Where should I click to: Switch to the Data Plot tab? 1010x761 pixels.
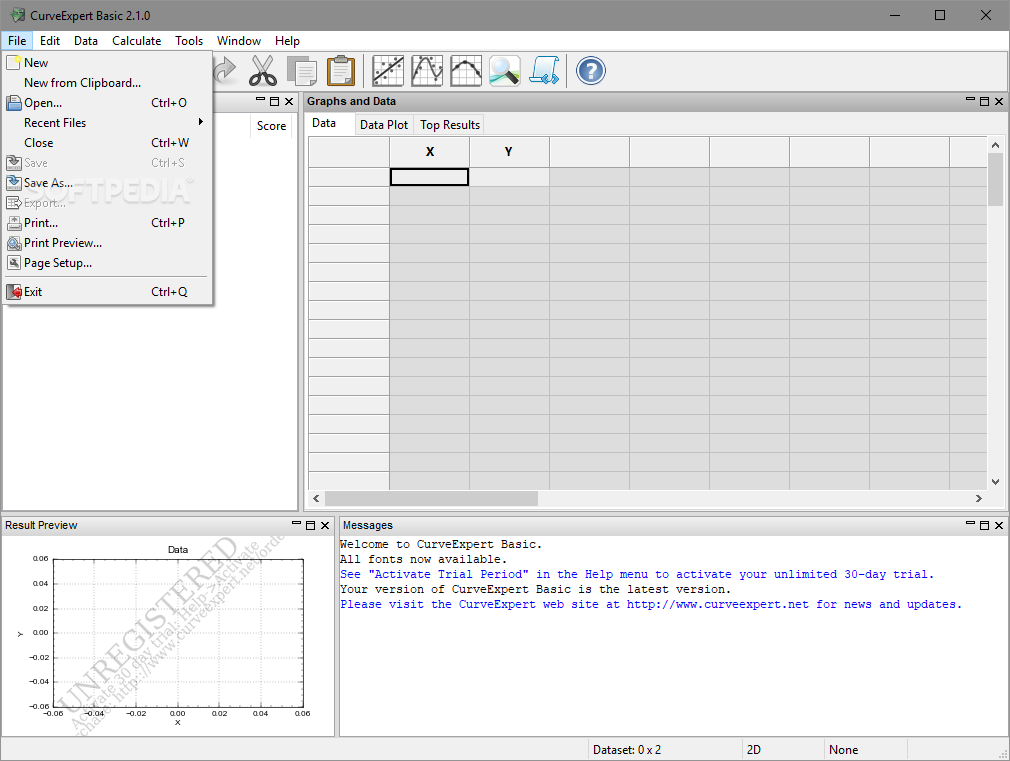384,125
